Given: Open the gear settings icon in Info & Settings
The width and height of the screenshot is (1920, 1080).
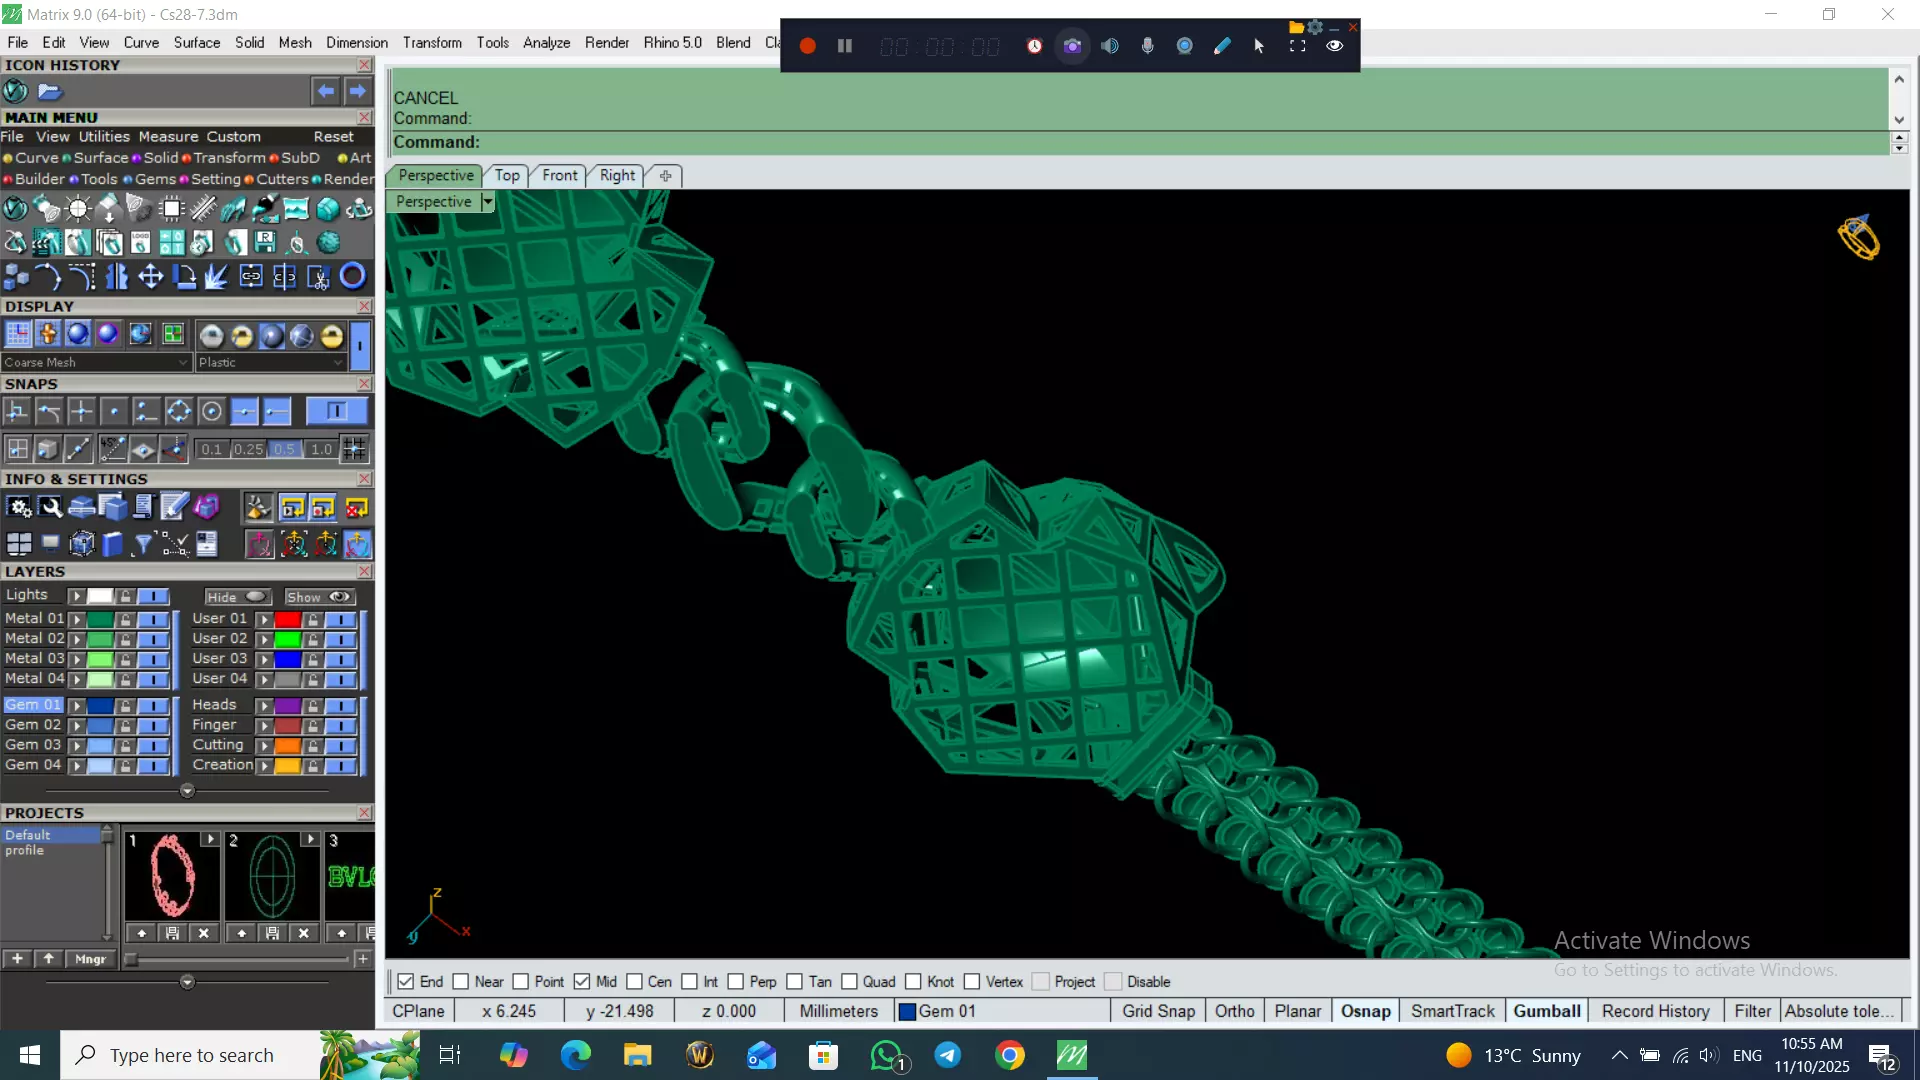Looking at the screenshot, I should tap(19, 508).
